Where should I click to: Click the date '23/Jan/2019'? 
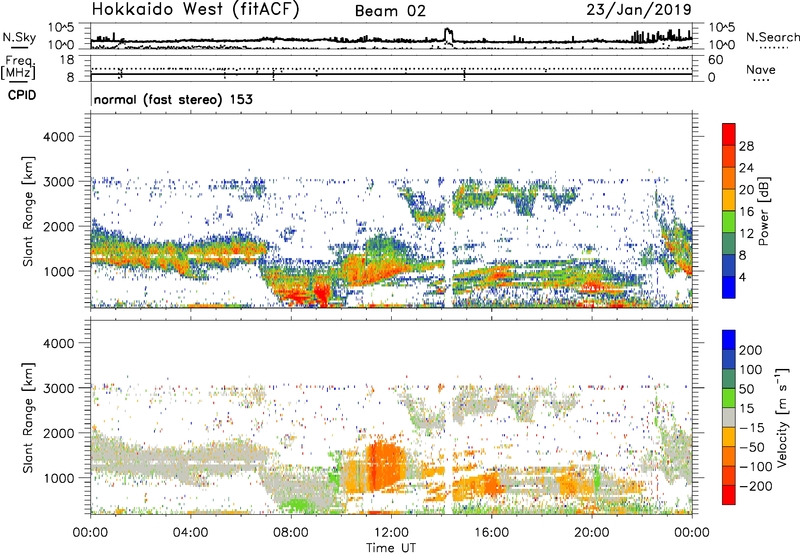click(x=639, y=9)
